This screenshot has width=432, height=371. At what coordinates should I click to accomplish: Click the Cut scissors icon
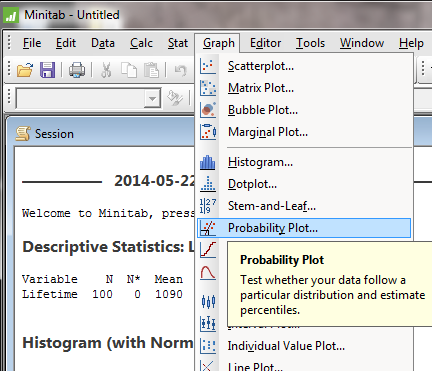106,70
